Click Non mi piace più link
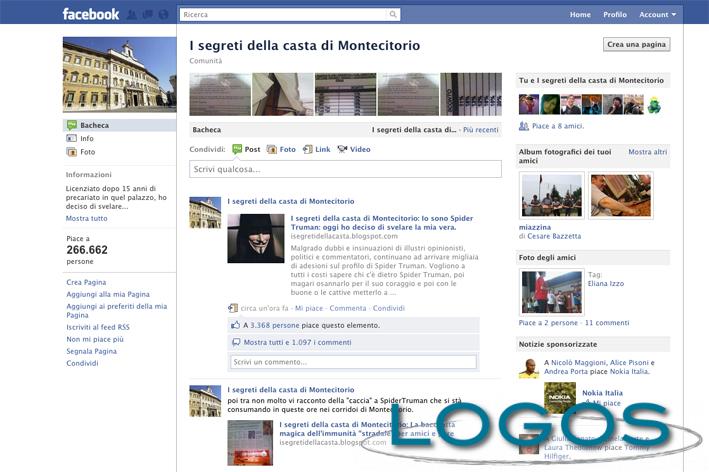Screen dimensions: 709x472 [95, 339]
